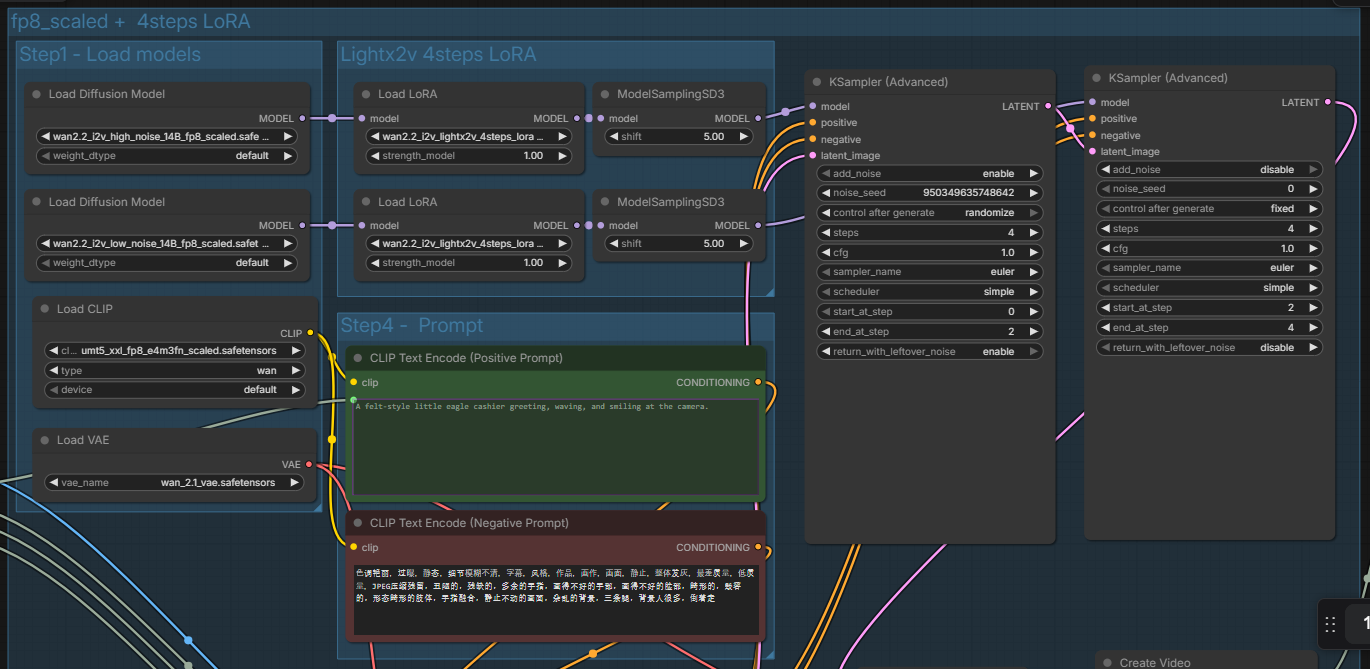This screenshot has width=1370, height=669.
Task: Open the device default dropdown in Load CLIP
Action: coord(175,390)
